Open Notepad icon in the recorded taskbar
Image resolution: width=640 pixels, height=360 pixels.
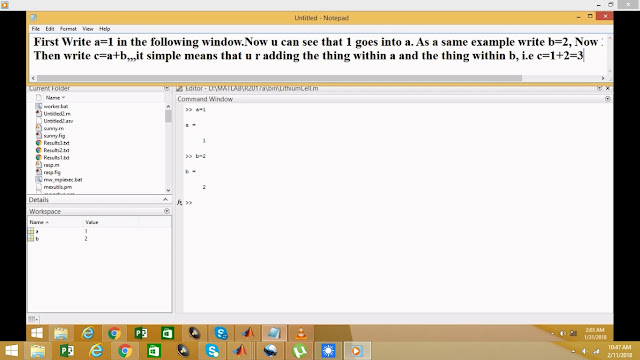(274, 333)
